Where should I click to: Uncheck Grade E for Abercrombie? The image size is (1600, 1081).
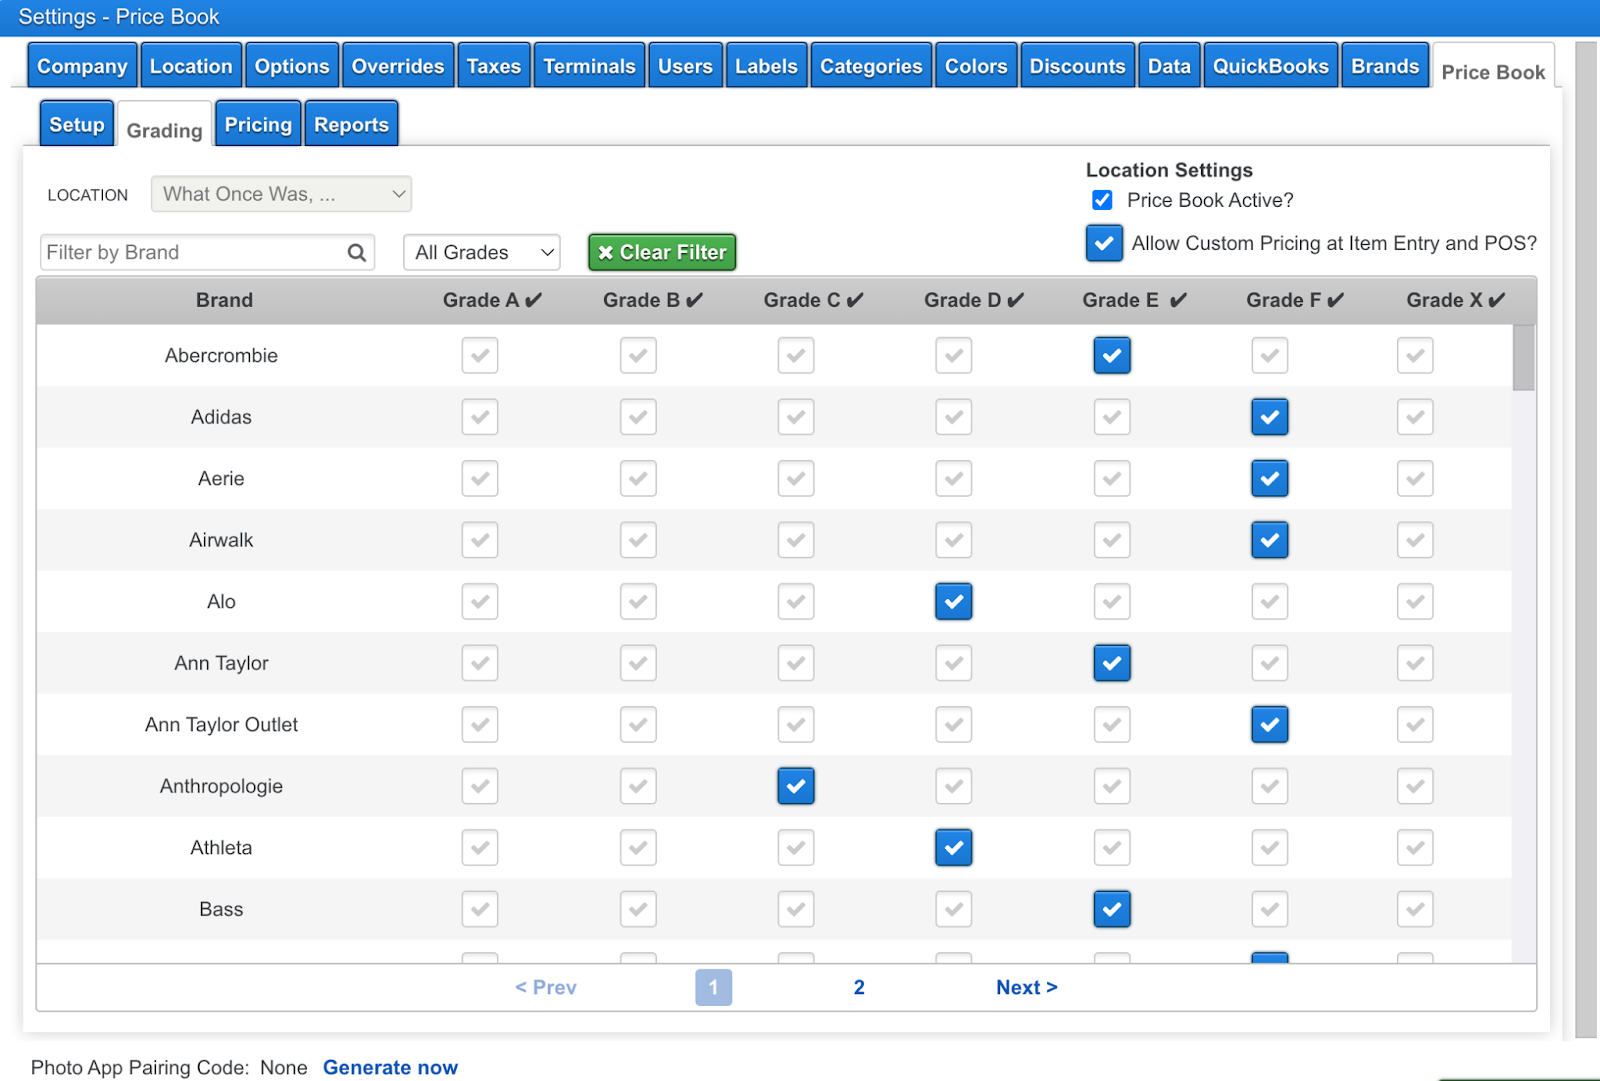tap(1112, 356)
